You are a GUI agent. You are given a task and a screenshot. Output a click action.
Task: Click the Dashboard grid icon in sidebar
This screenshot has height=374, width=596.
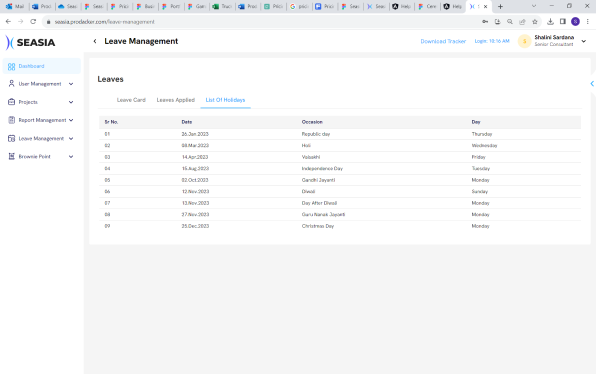(11, 67)
